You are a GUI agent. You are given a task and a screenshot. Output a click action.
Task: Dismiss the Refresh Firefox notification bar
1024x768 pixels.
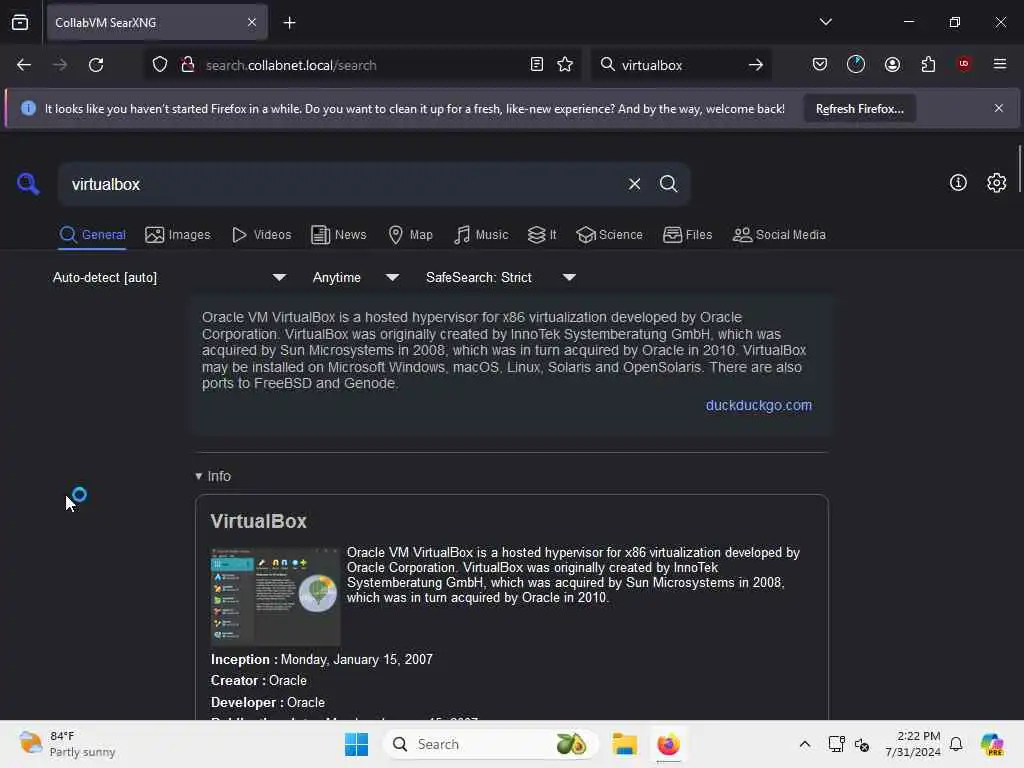click(999, 108)
